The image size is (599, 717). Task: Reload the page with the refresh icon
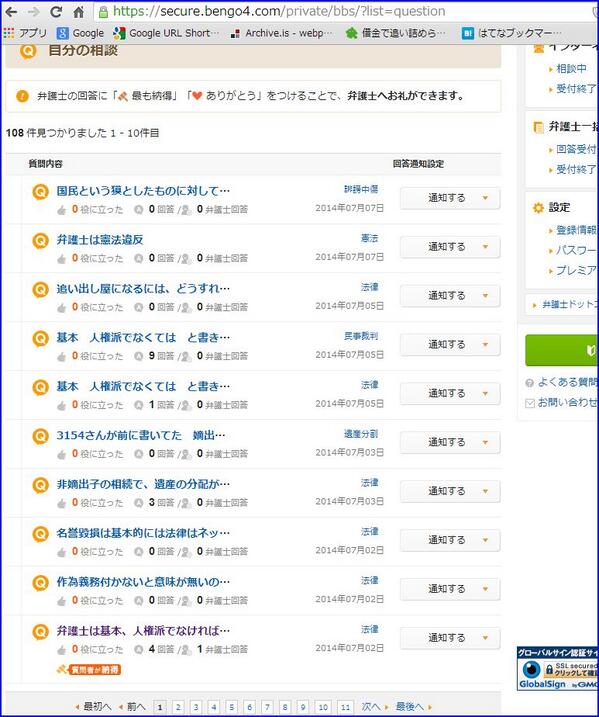click(x=56, y=12)
